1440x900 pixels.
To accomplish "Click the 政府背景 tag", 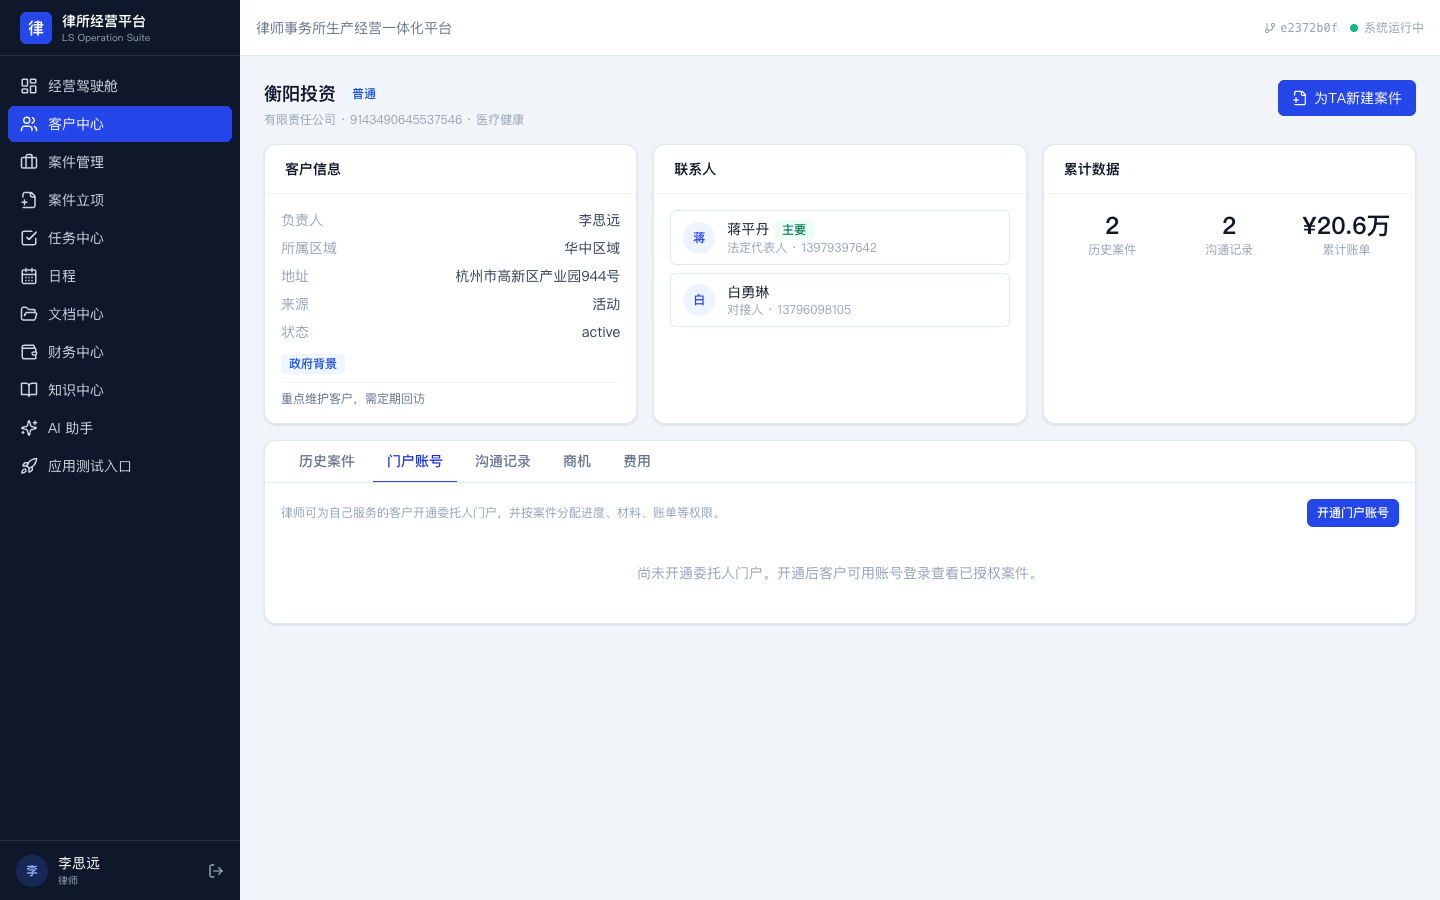I will tap(313, 364).
